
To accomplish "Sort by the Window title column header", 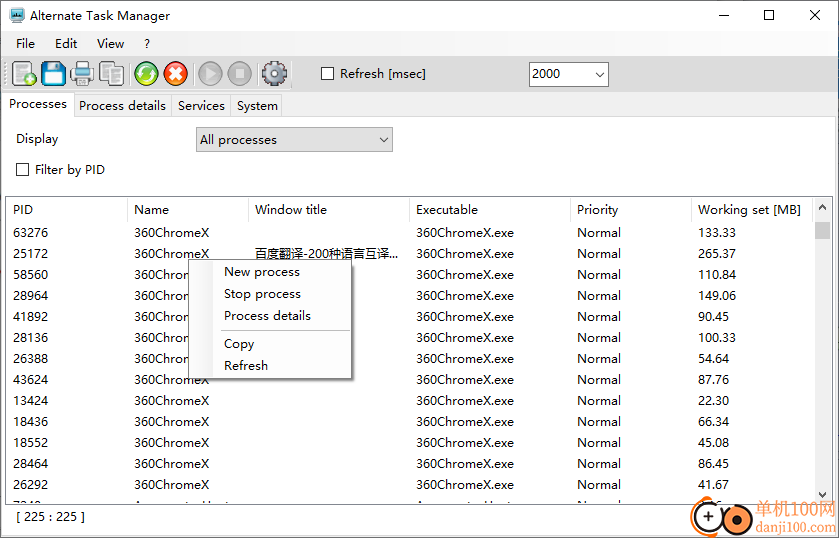I will tap(329, 210).
